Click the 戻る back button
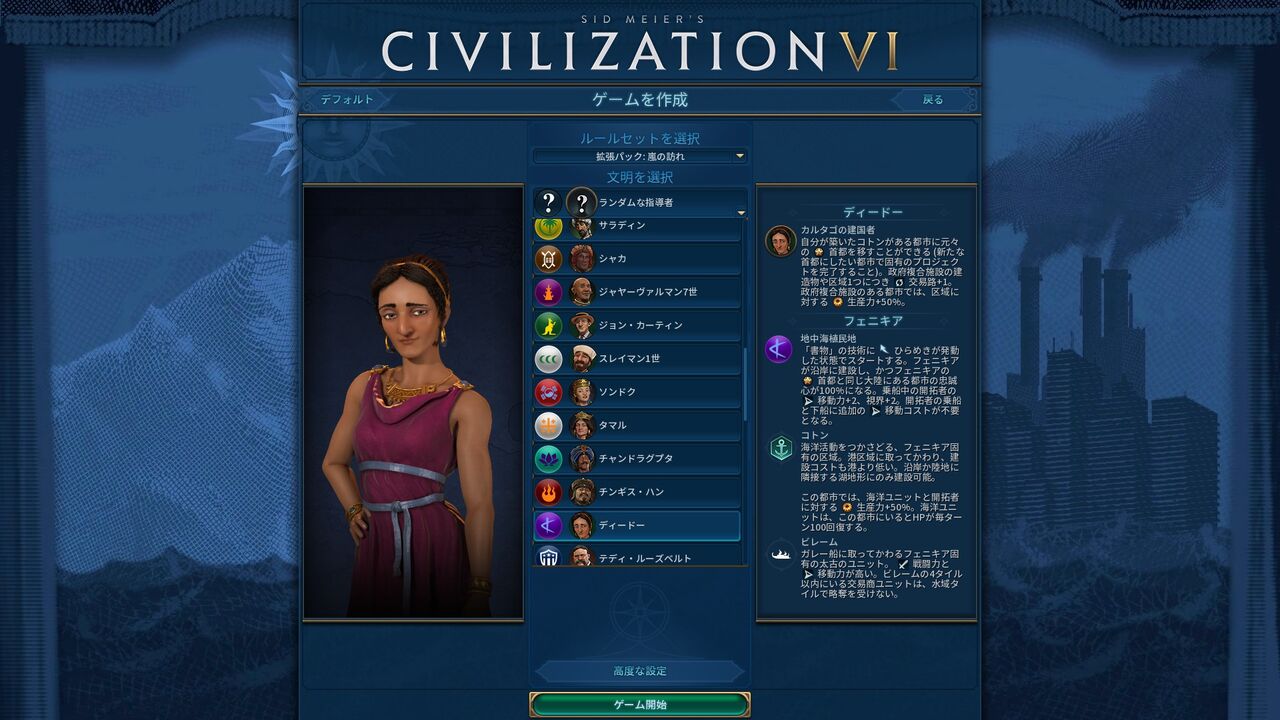This screenshot has width=1280, height=720. (x=933, y=100)
